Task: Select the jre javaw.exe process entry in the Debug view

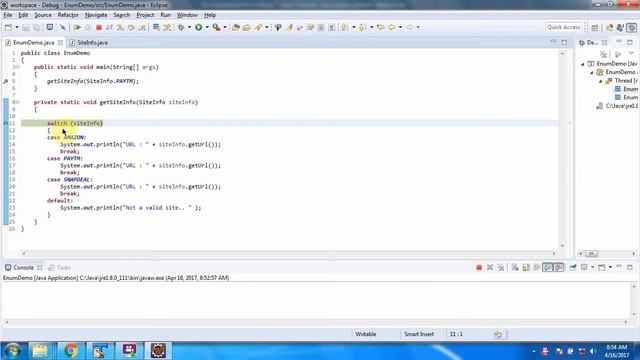Action: [x=617, y=106]
